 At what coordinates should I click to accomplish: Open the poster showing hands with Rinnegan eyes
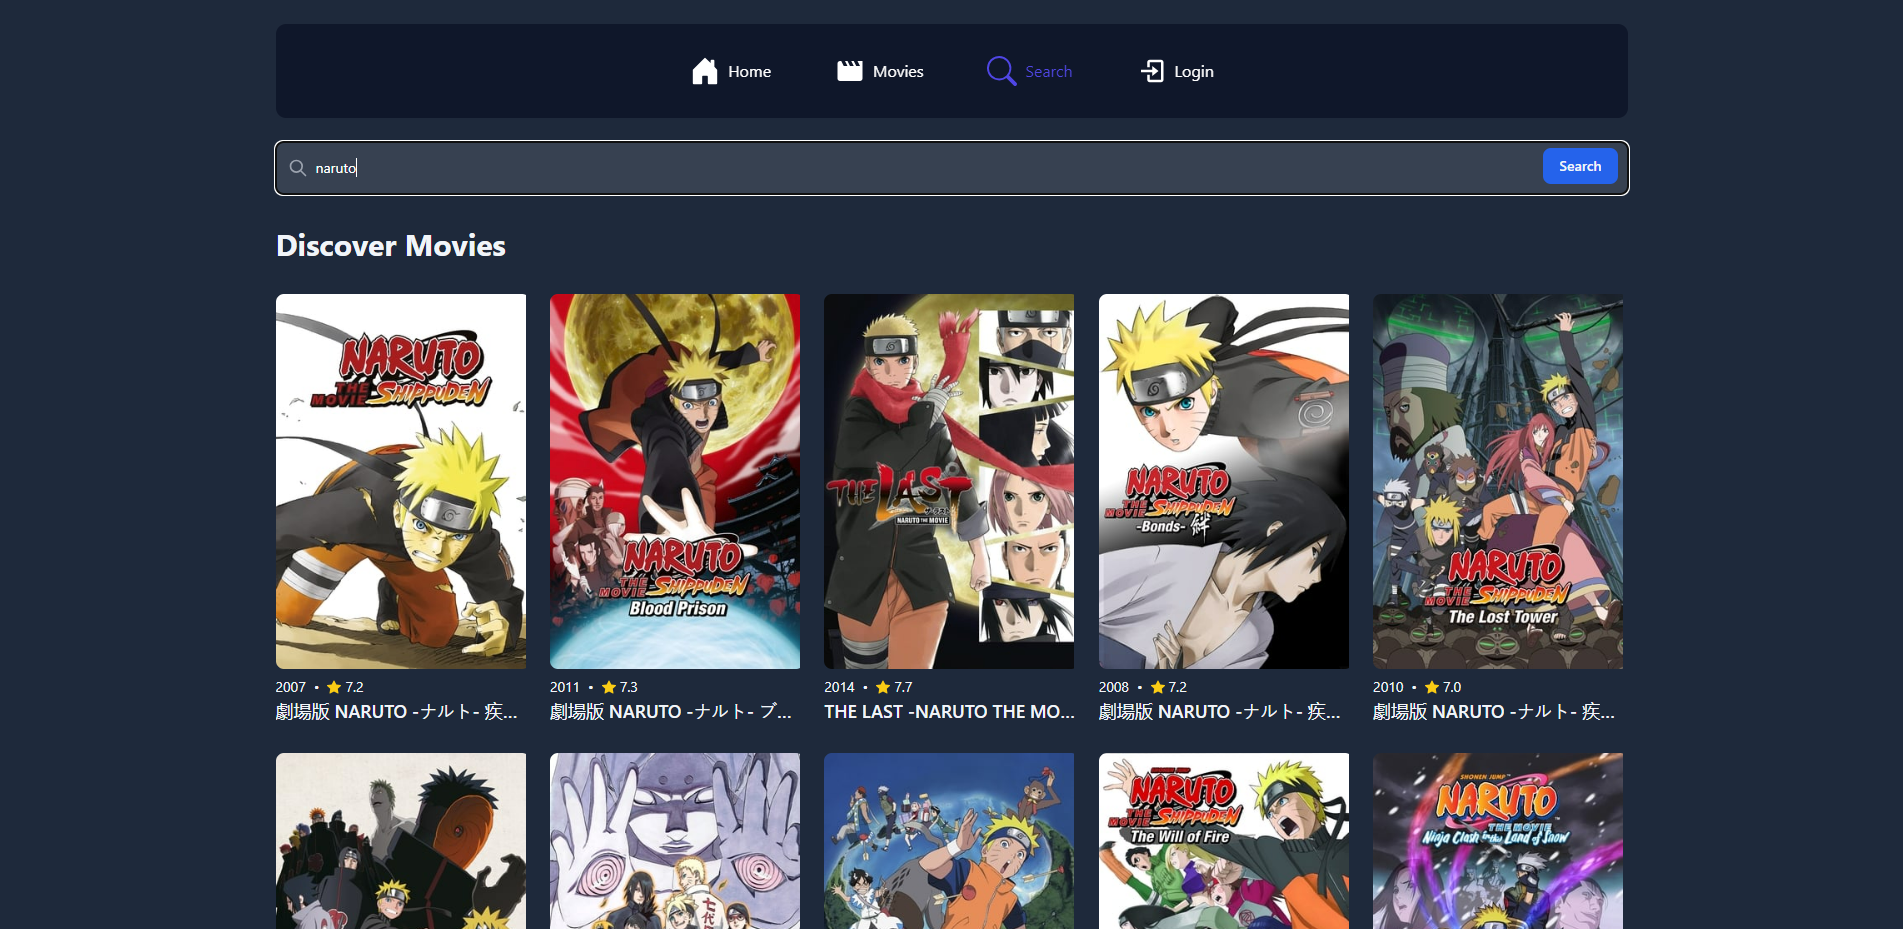tap(675, 841)
